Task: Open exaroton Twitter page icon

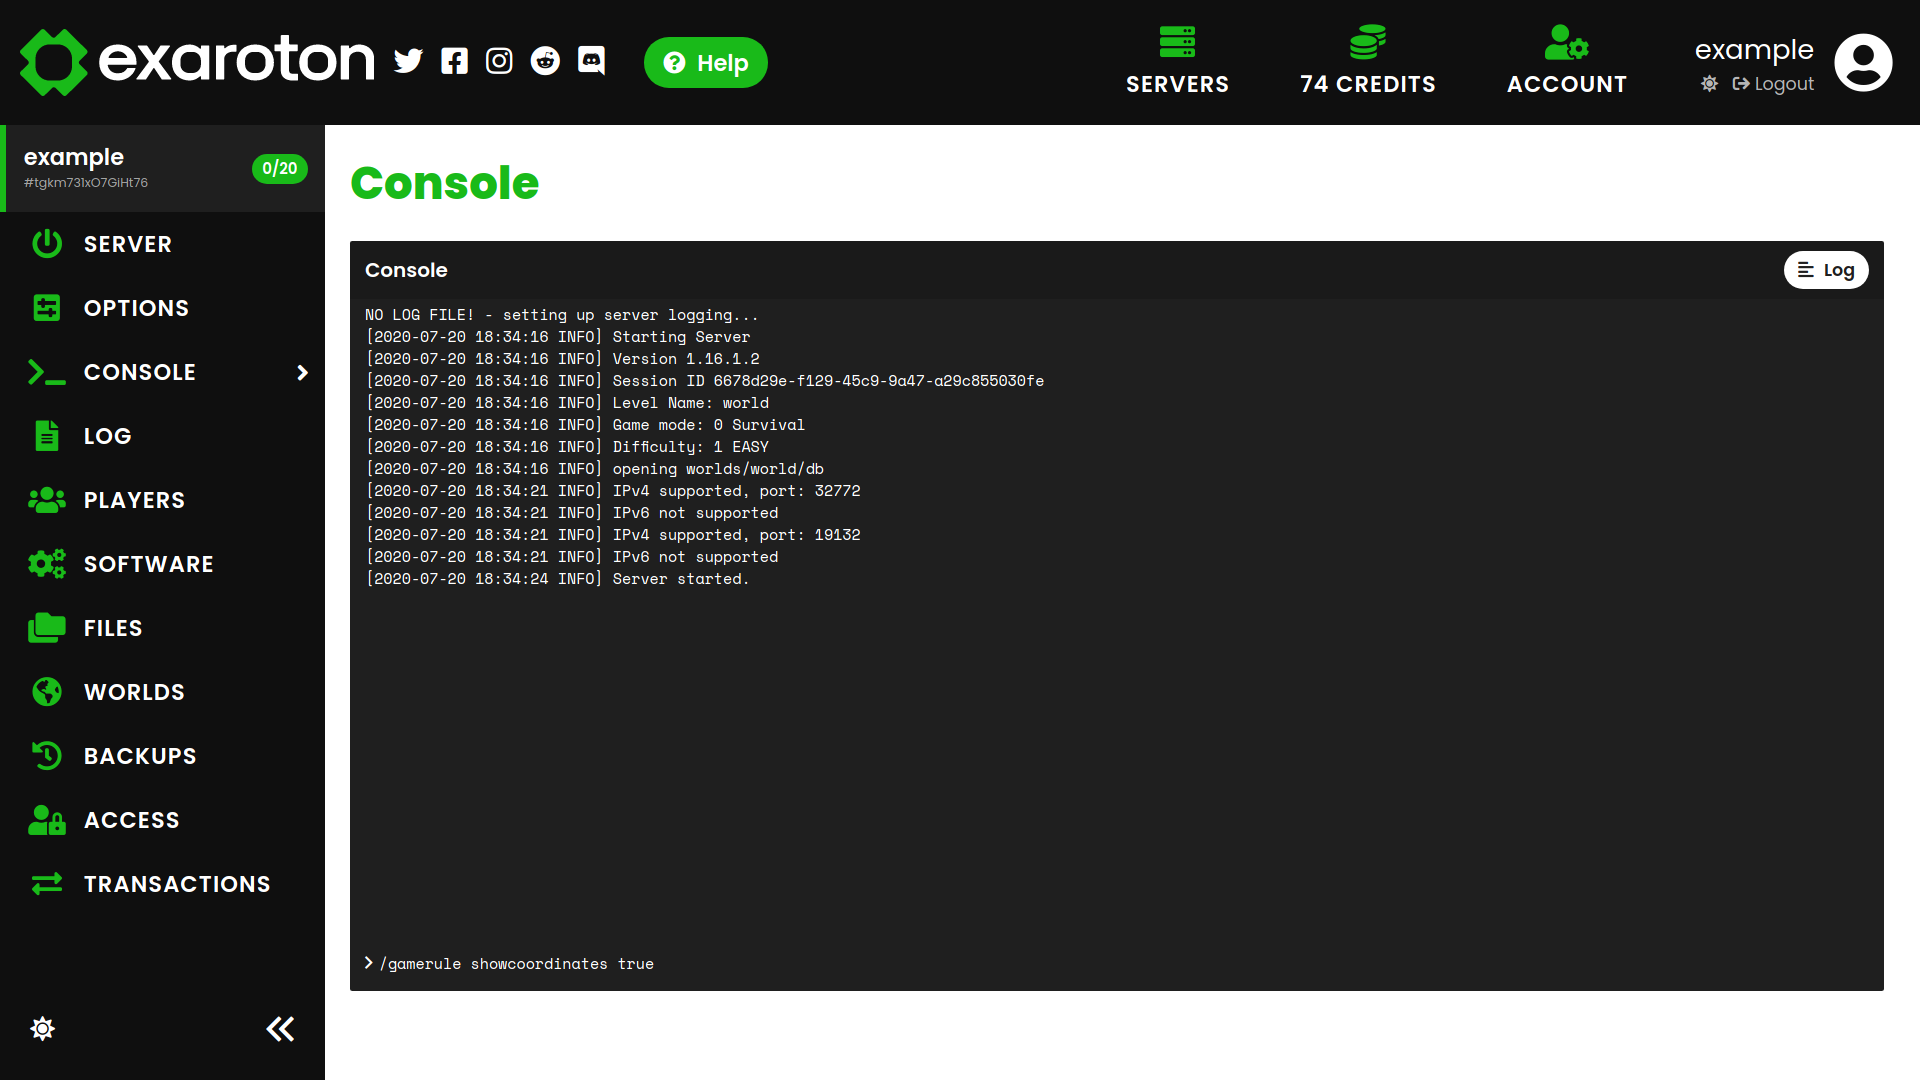Action: [408, 62]
